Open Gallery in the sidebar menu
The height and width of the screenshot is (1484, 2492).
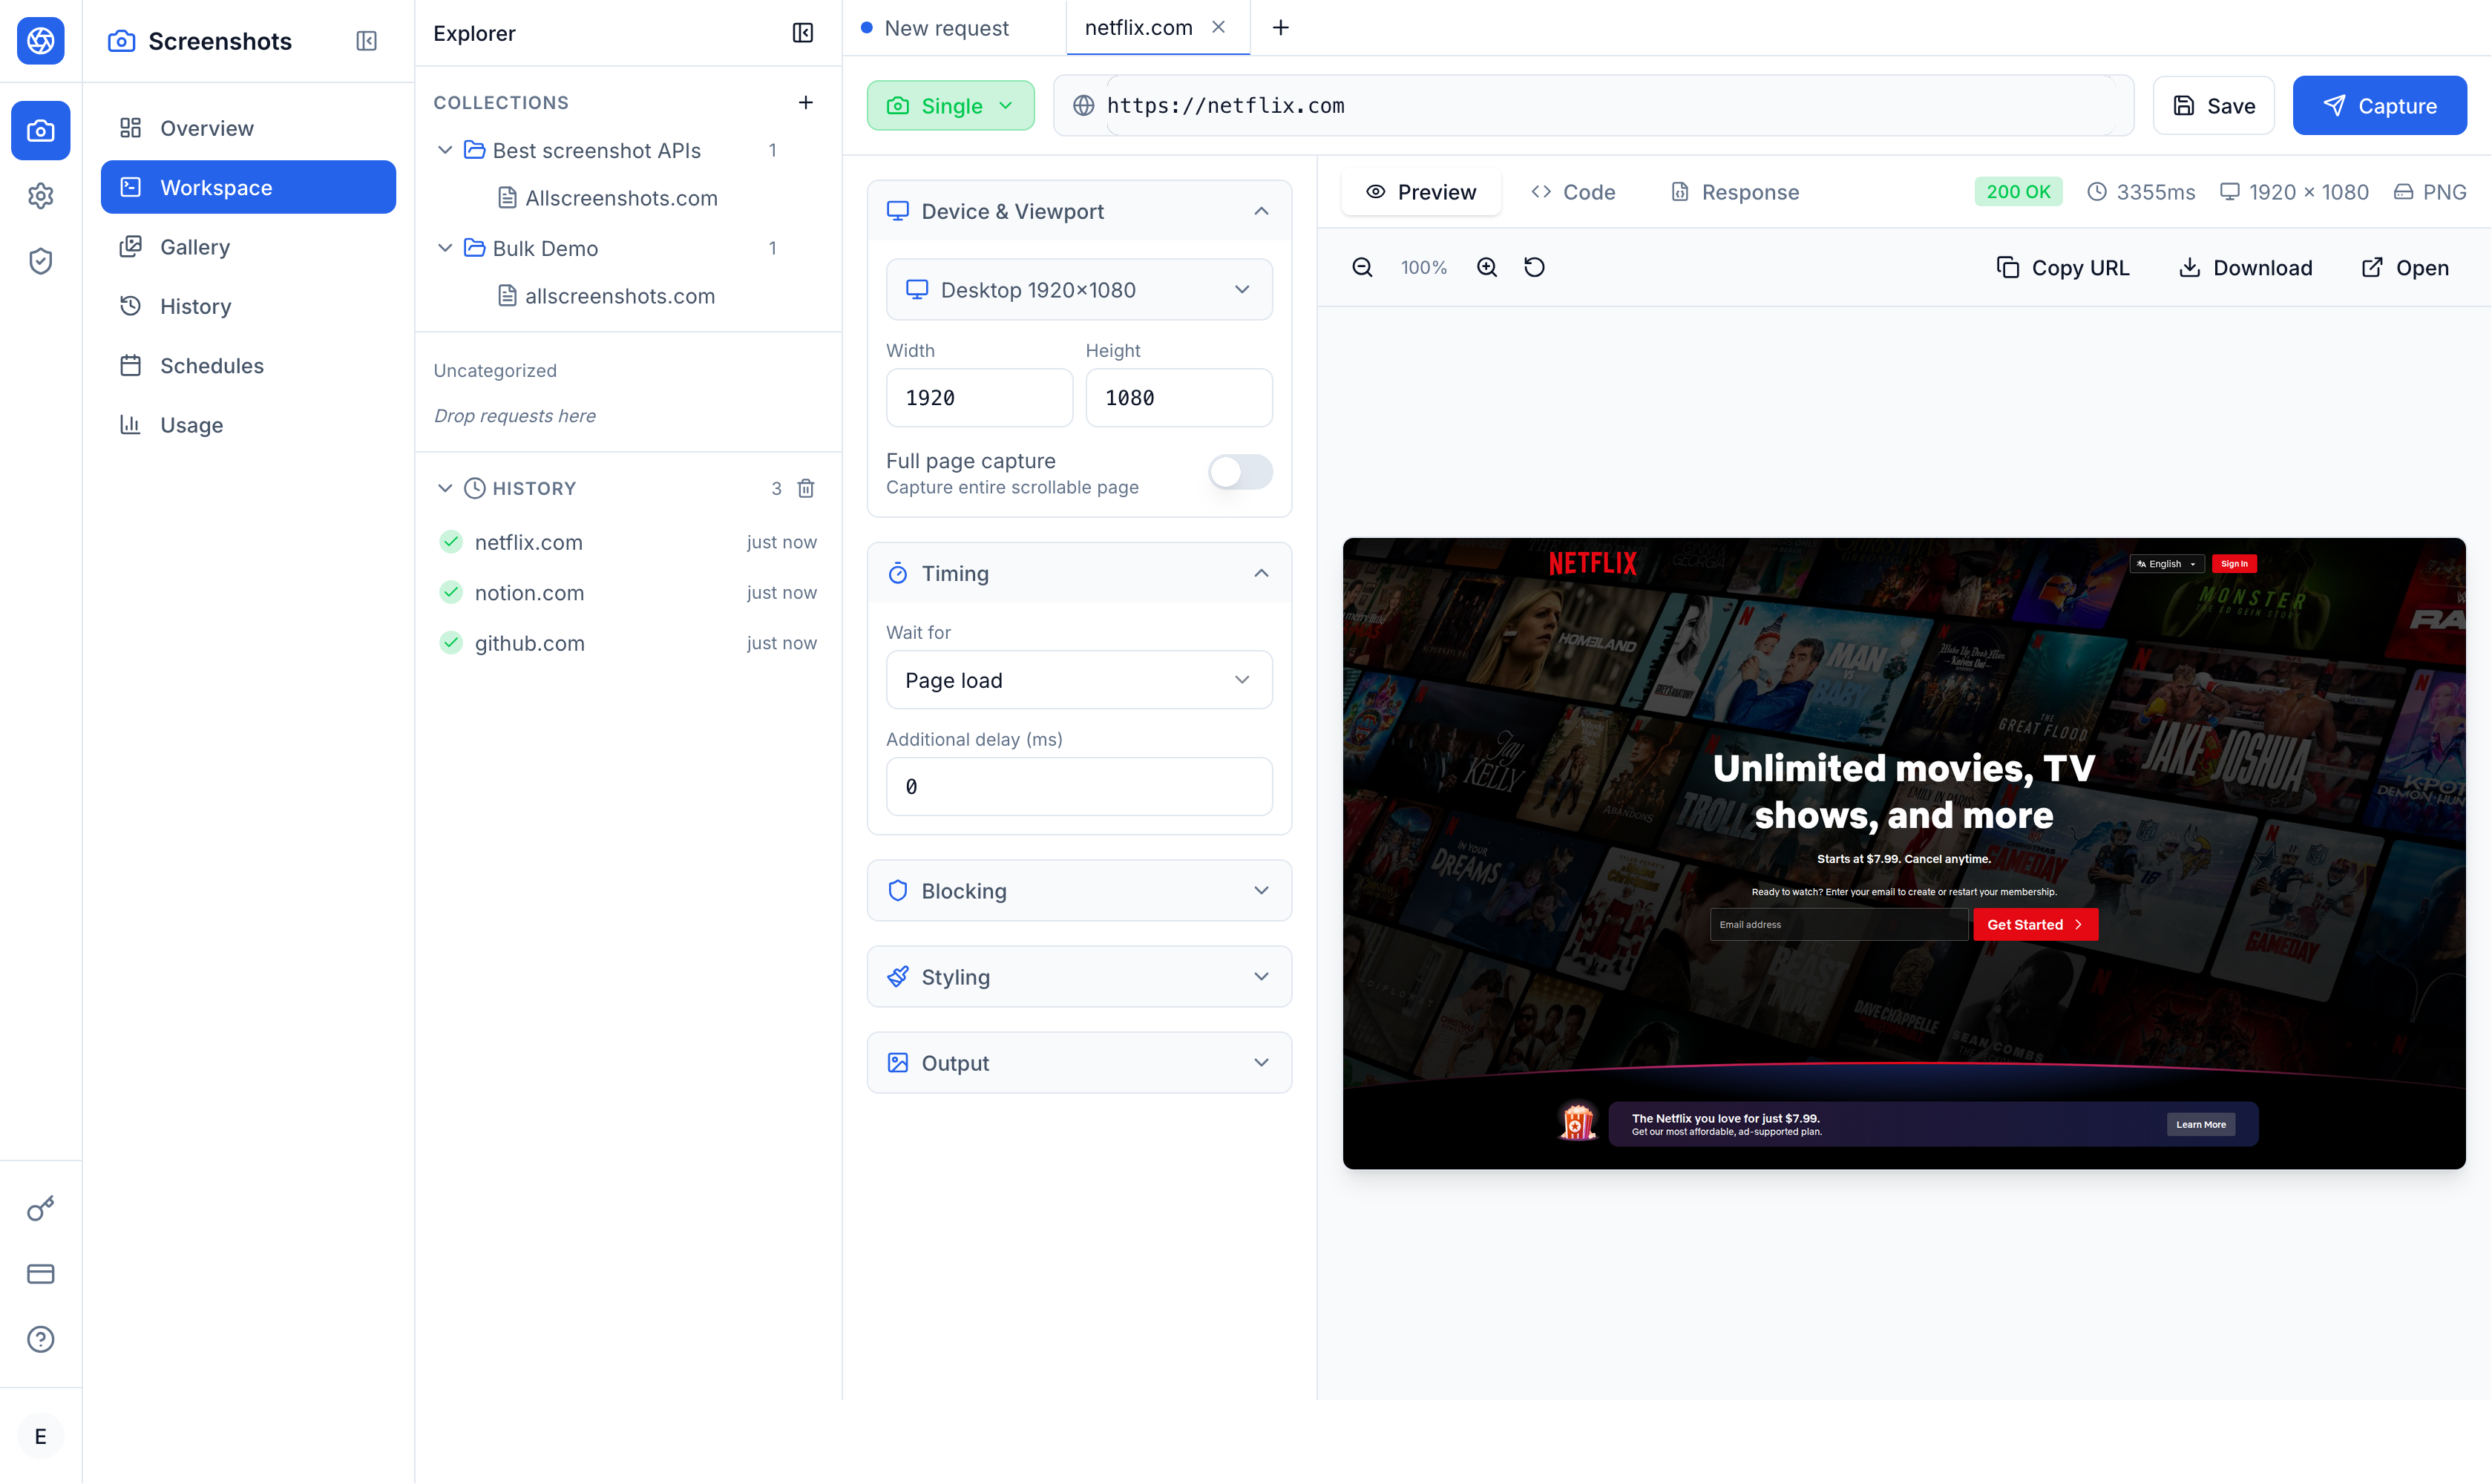pyautogui.click(x=195, y=247)
